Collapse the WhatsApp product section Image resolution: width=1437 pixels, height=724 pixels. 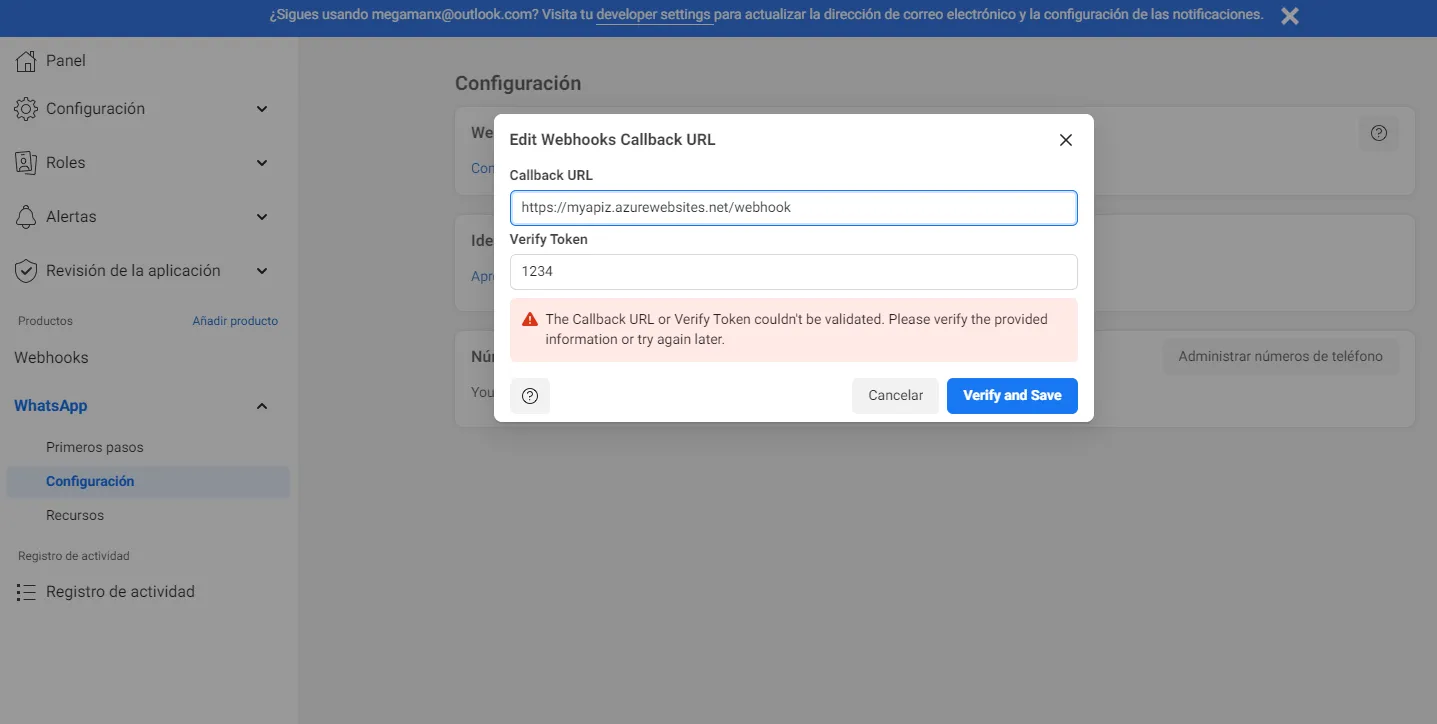click(262, 406)
